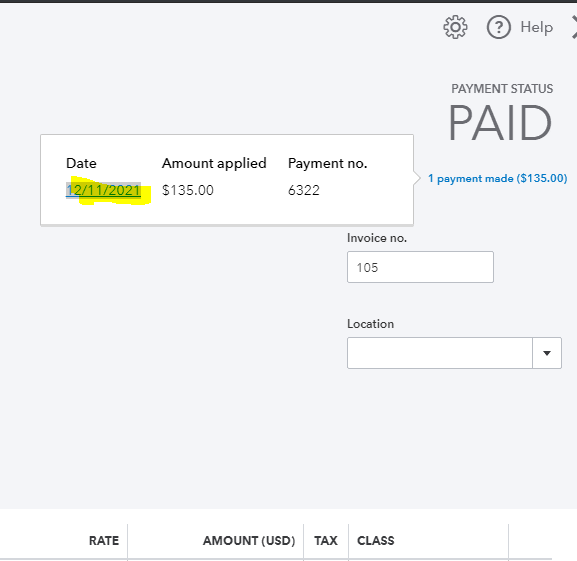Select the AMOUNT (USD) column header

(x=249, y=540)
